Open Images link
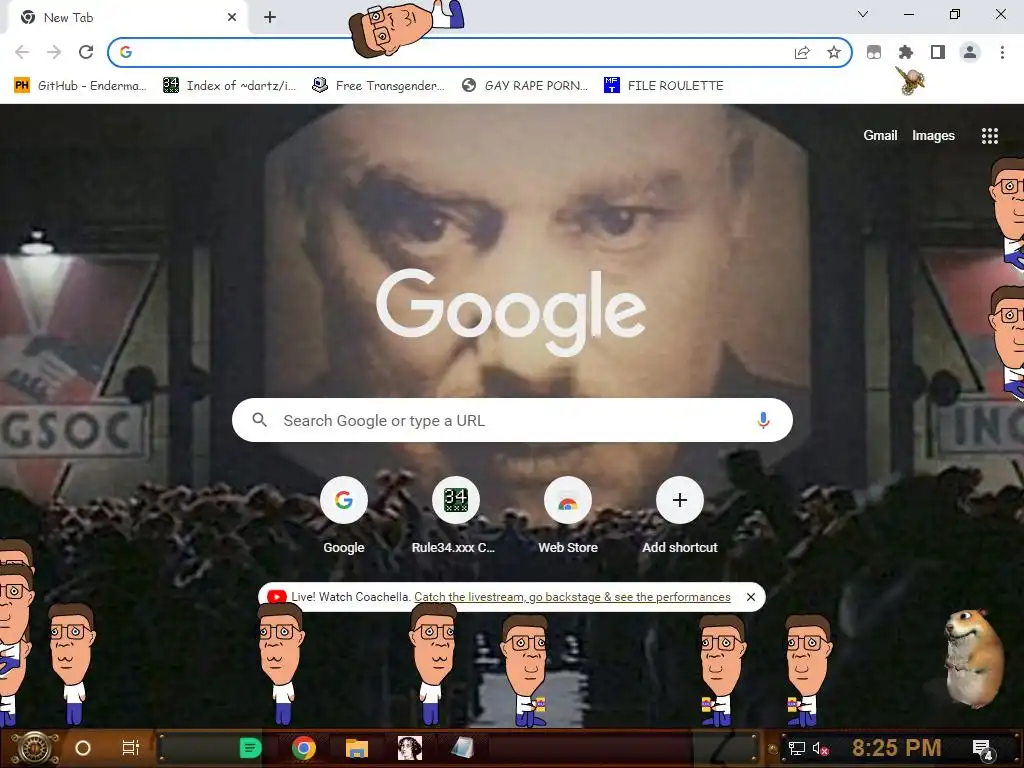1024x768 pixels. (933, 135)
